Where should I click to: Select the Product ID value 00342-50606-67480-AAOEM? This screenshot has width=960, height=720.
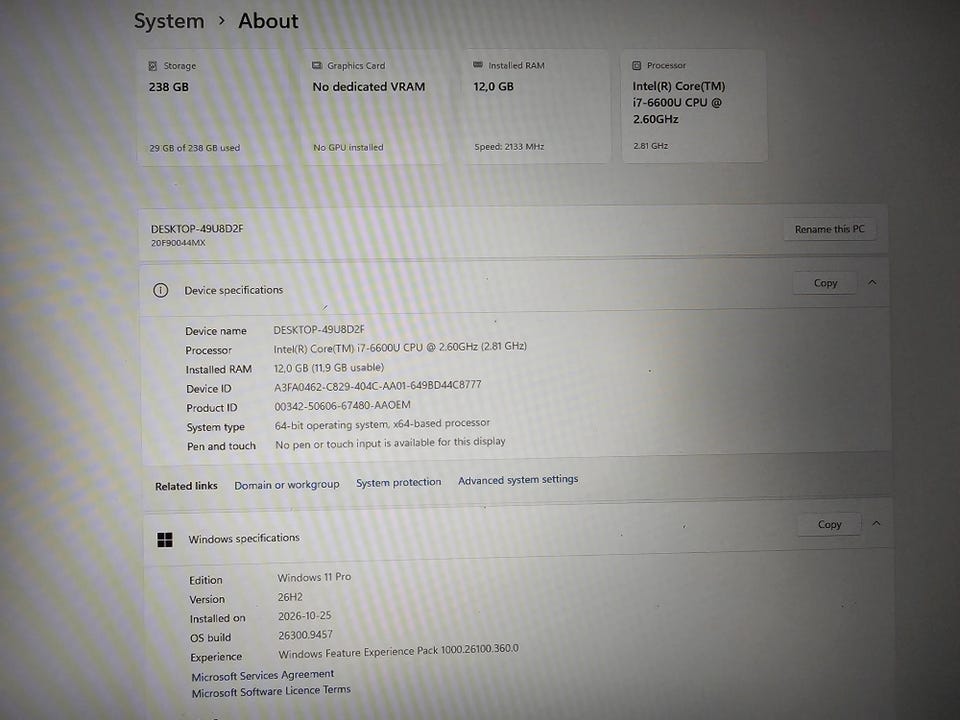click(x=342, y=406)
